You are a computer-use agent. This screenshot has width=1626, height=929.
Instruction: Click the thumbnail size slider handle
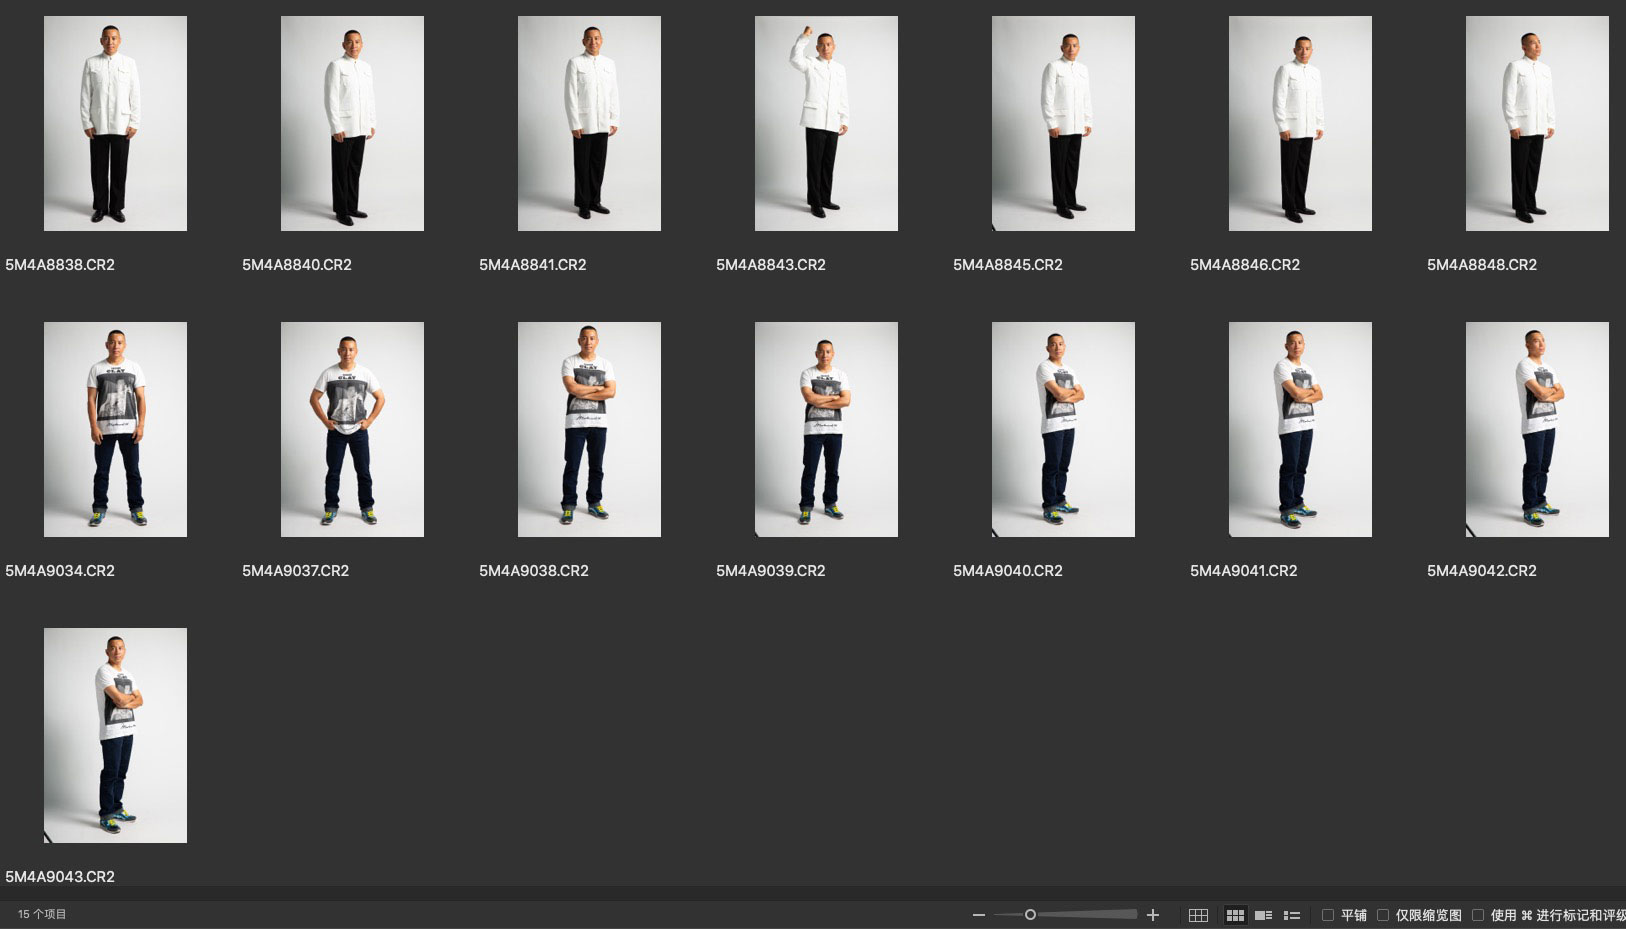click(x=1030, y=914)
